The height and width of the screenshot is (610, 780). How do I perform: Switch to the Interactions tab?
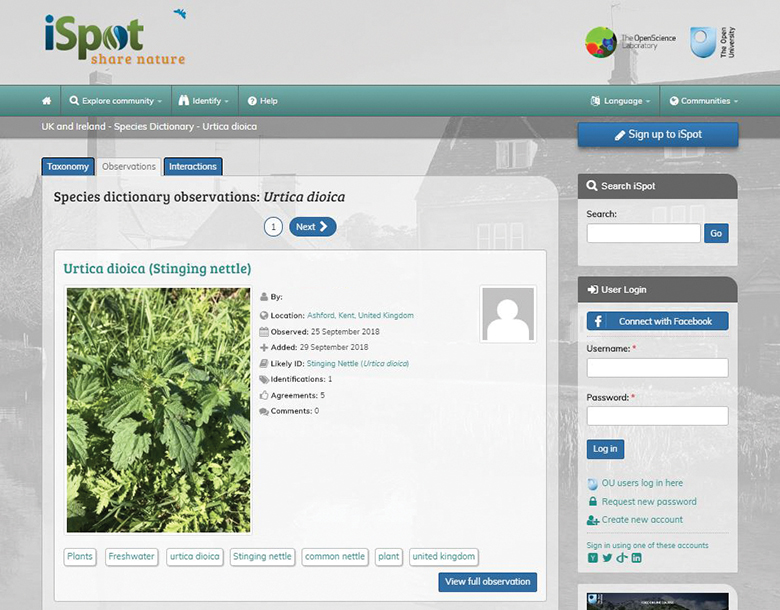(193, 167)
